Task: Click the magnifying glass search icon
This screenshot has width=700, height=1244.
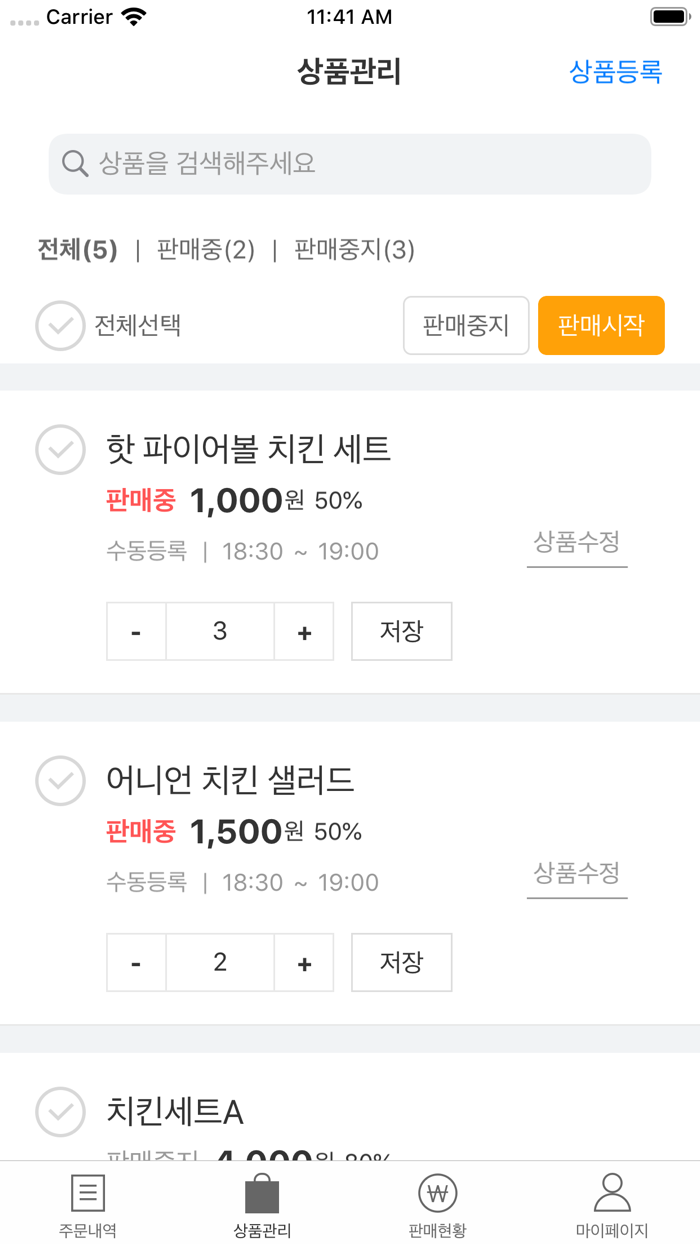Action: click(75, 163)
